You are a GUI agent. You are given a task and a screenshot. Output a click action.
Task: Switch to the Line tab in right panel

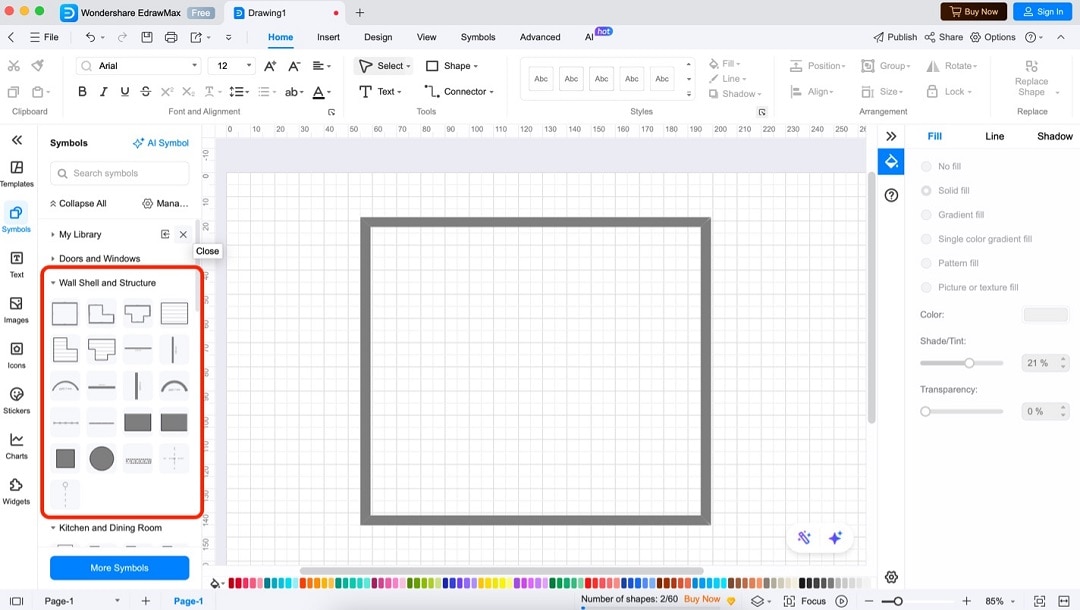click(995, 136)
